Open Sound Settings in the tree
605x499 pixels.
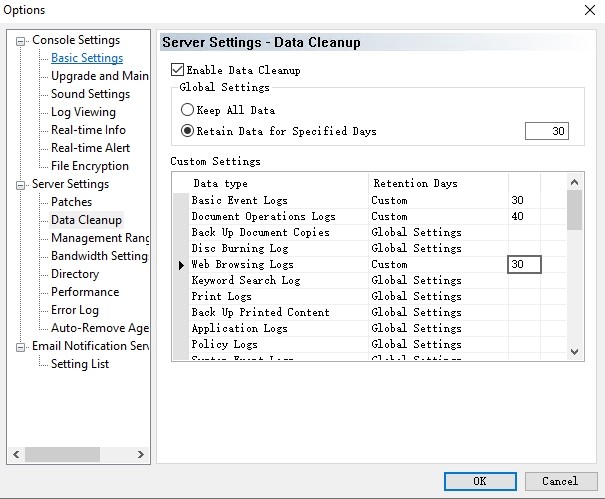coord(90,94)
